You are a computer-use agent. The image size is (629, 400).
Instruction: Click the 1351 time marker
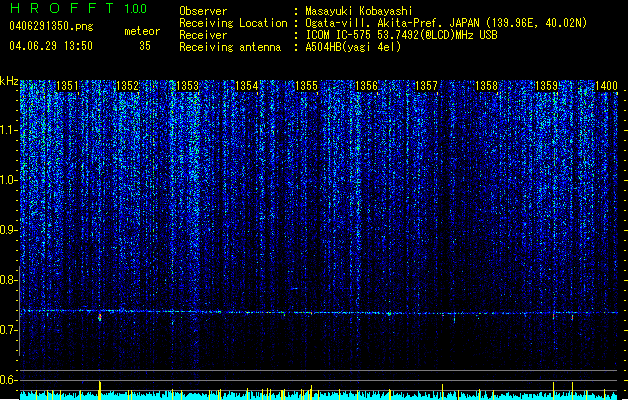coord(67,86)
